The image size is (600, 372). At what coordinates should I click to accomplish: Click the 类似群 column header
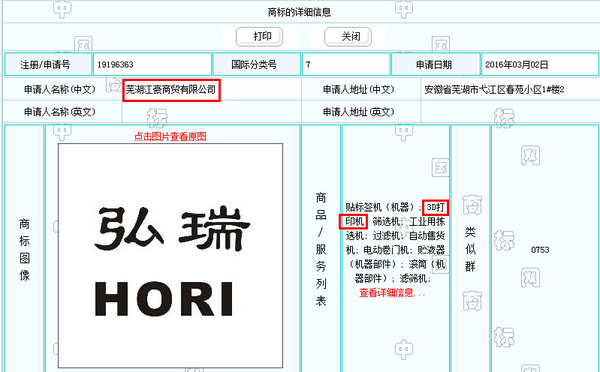click(x=470, y=250)
